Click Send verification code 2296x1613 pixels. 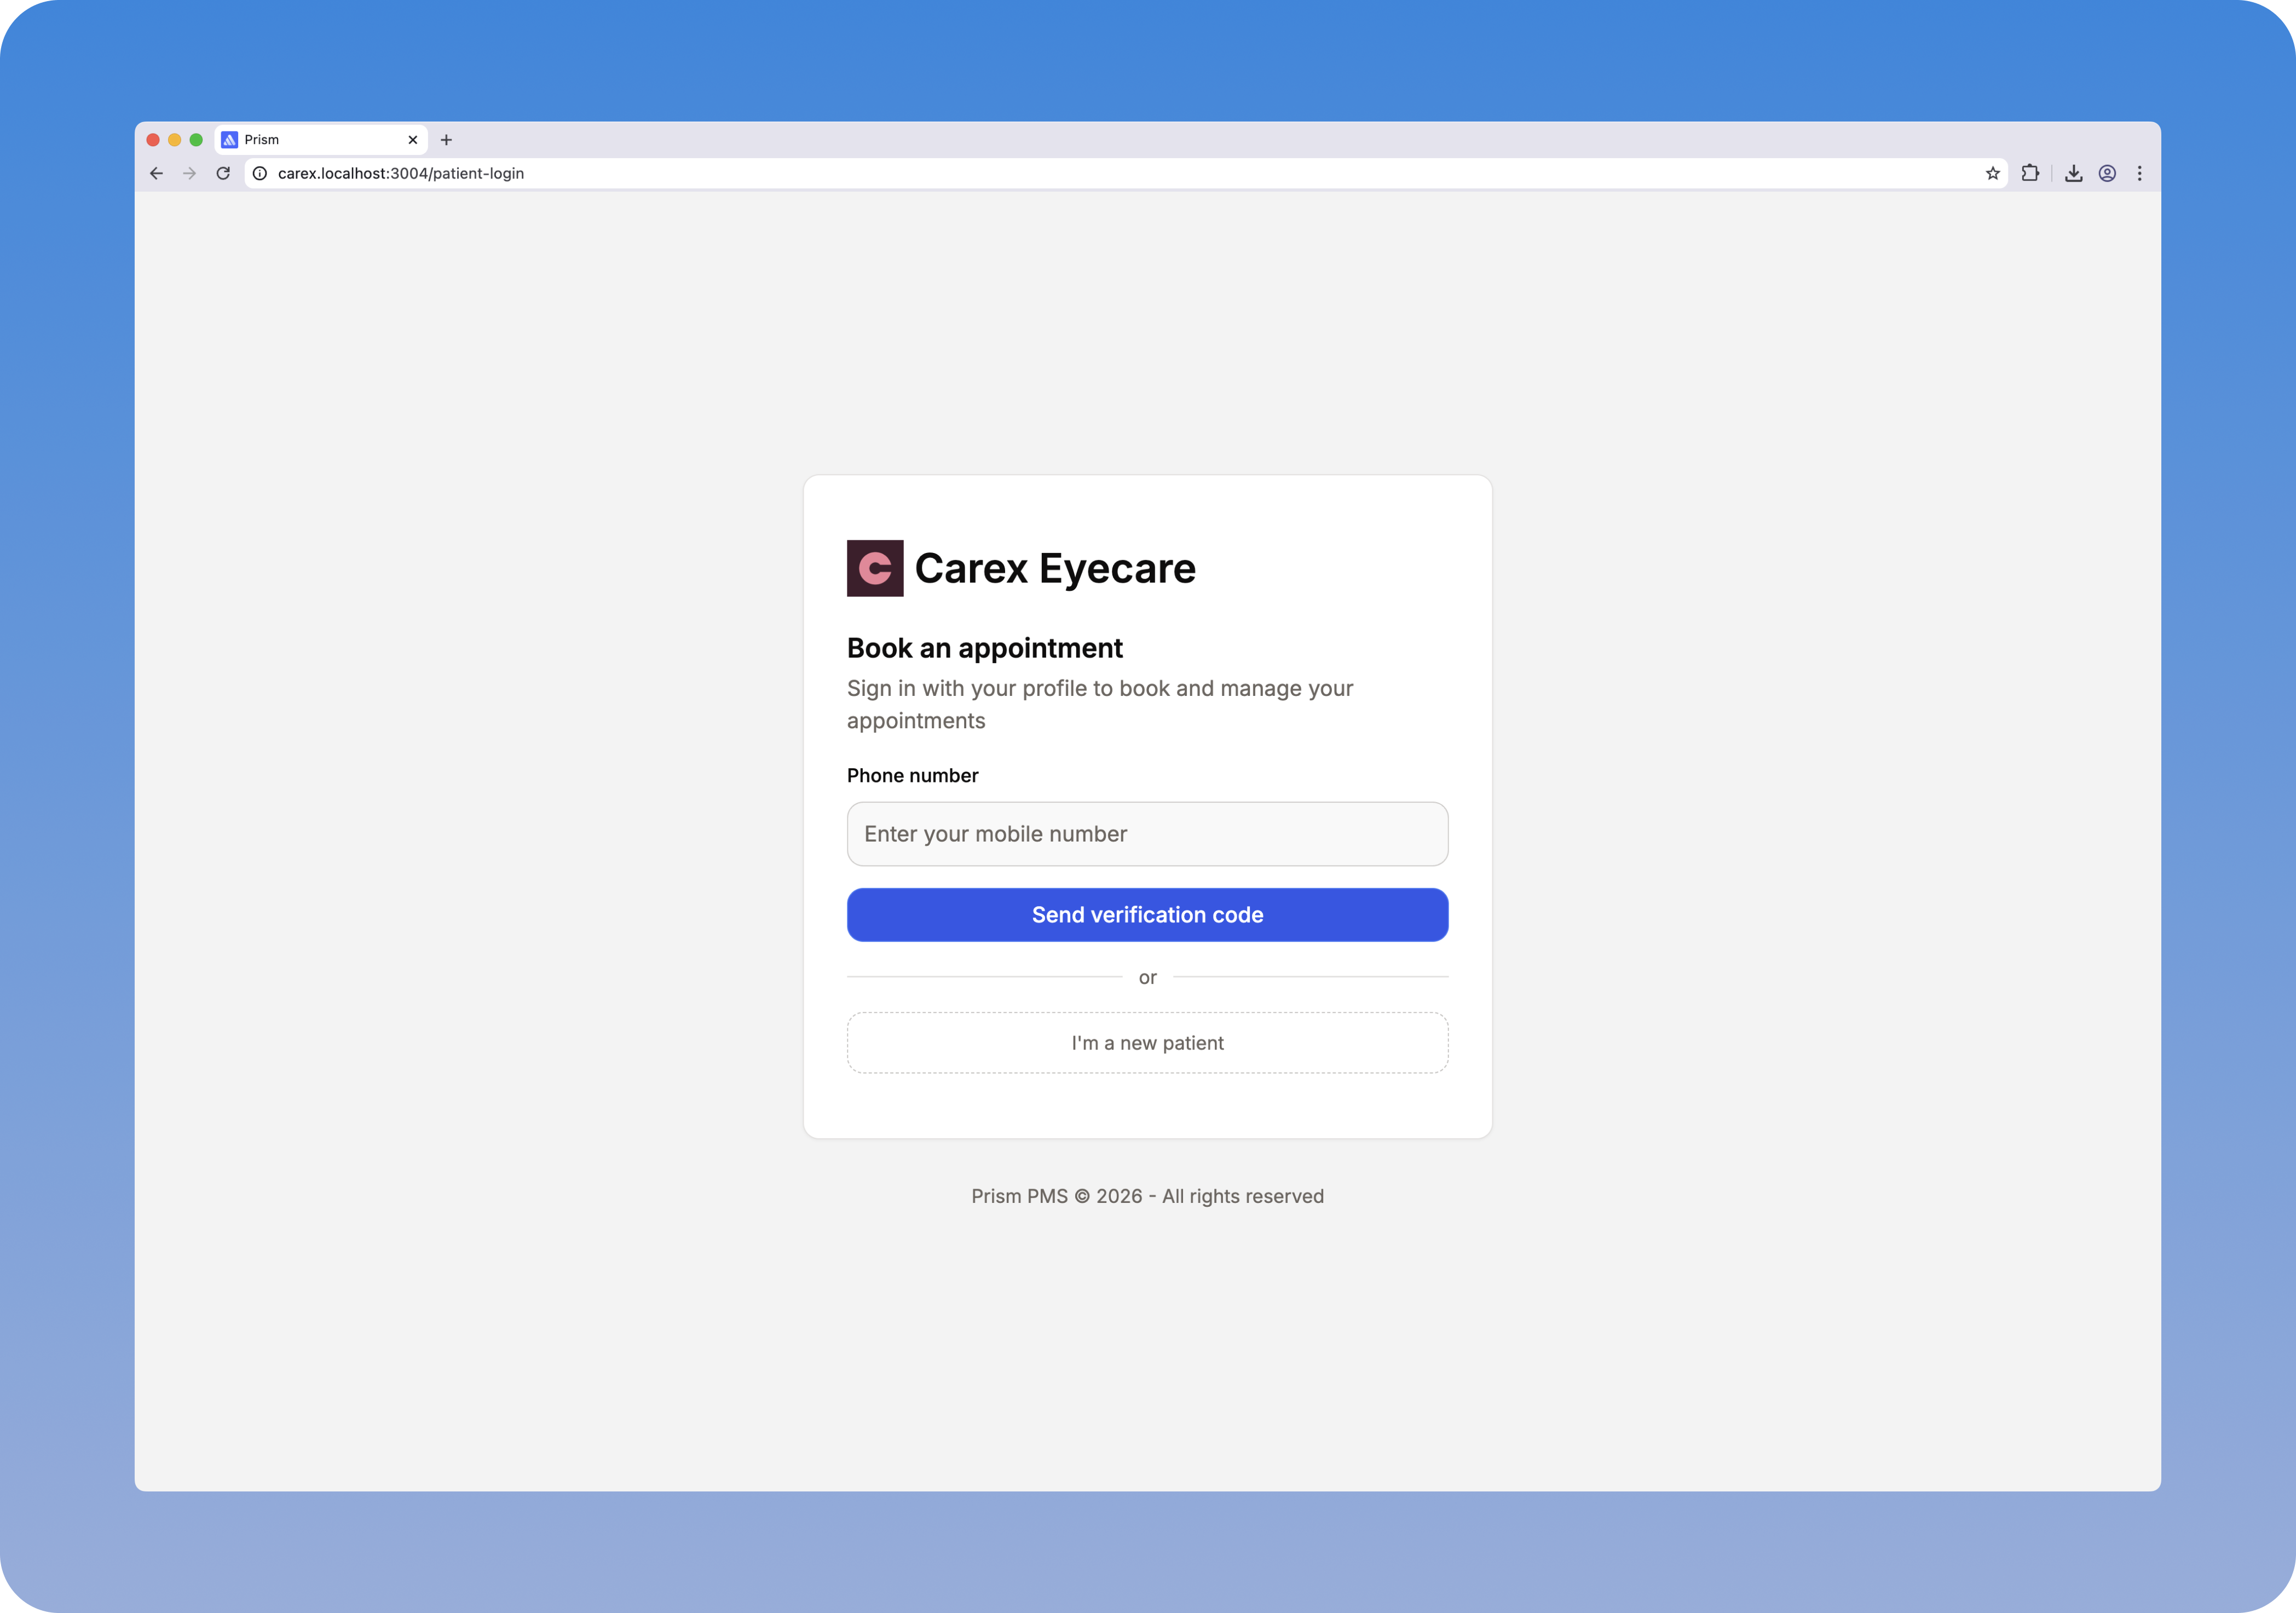tap(1147, 914)
